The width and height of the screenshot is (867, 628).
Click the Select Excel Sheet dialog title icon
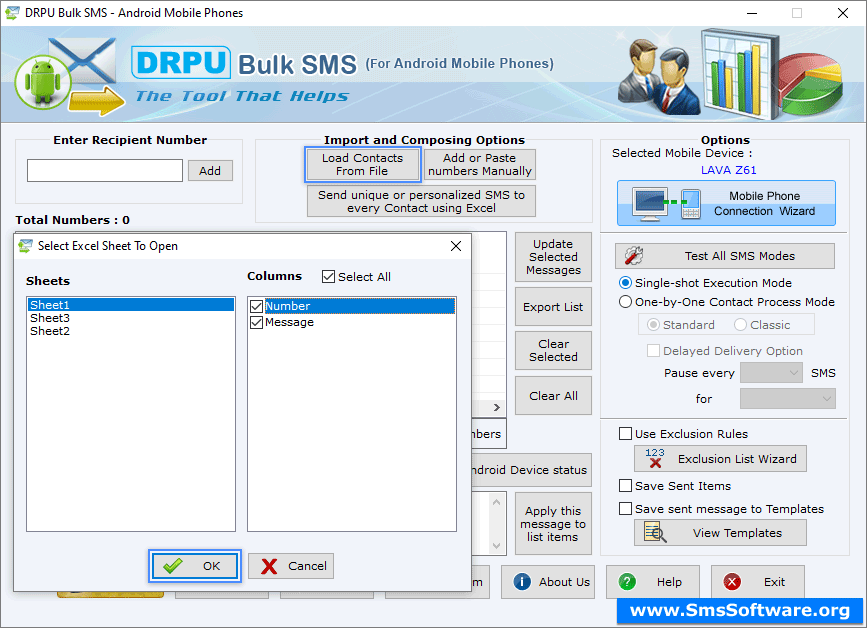pos(25,246)
